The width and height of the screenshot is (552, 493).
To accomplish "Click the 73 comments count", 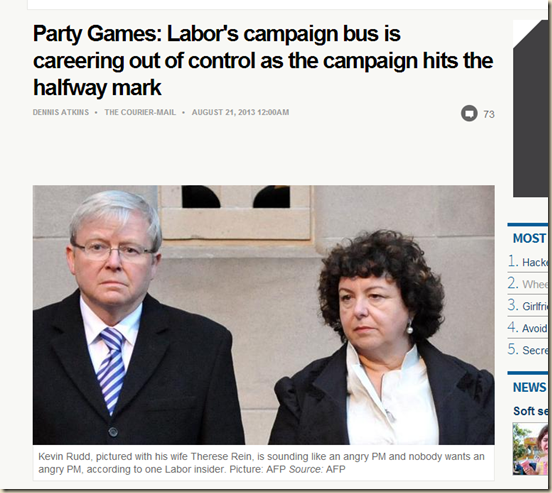I will 489,114.
